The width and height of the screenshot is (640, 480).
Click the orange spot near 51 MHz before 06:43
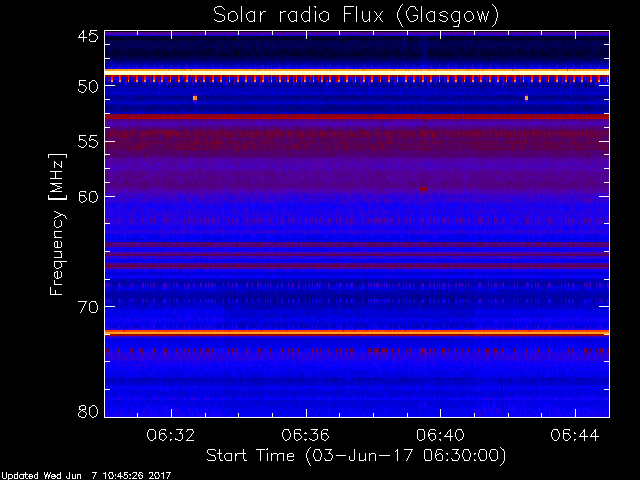coord(527,98)
